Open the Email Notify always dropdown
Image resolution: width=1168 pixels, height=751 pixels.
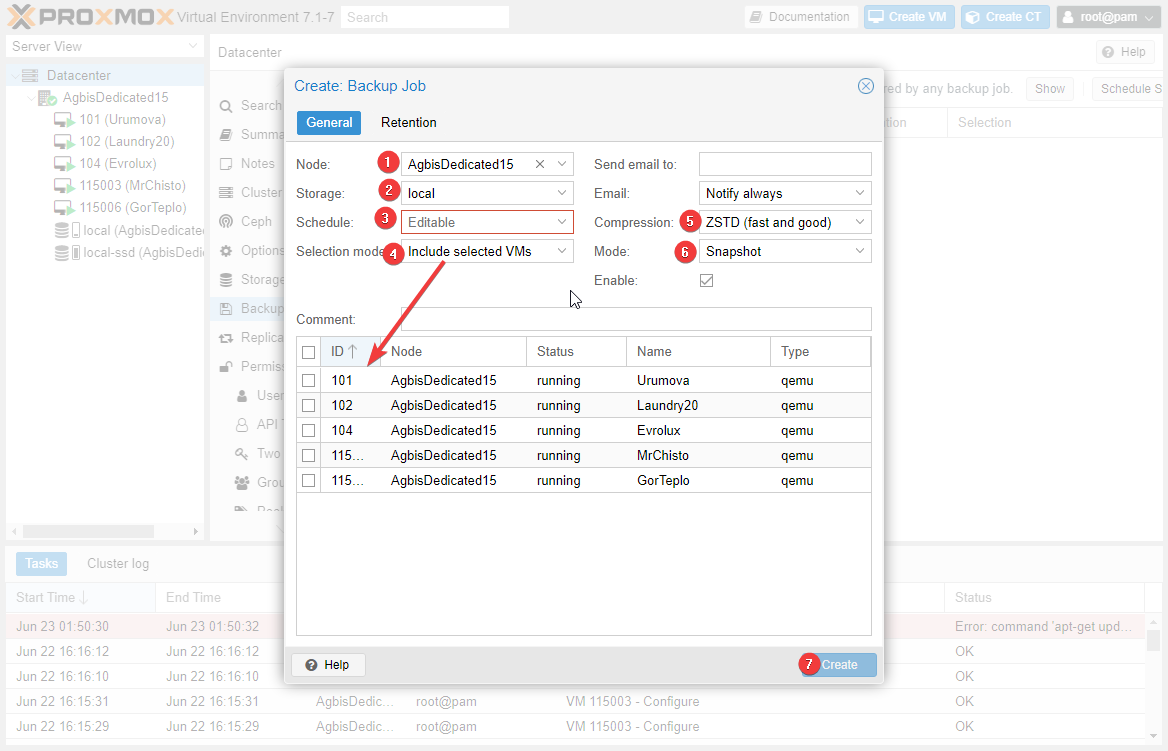tap(860, 193)
